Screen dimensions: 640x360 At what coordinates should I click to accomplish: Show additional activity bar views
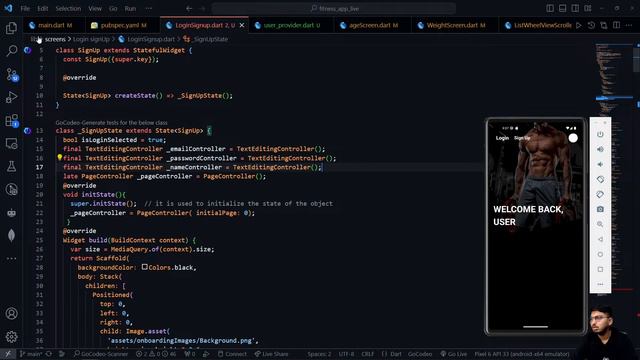(x=11, y=258)
